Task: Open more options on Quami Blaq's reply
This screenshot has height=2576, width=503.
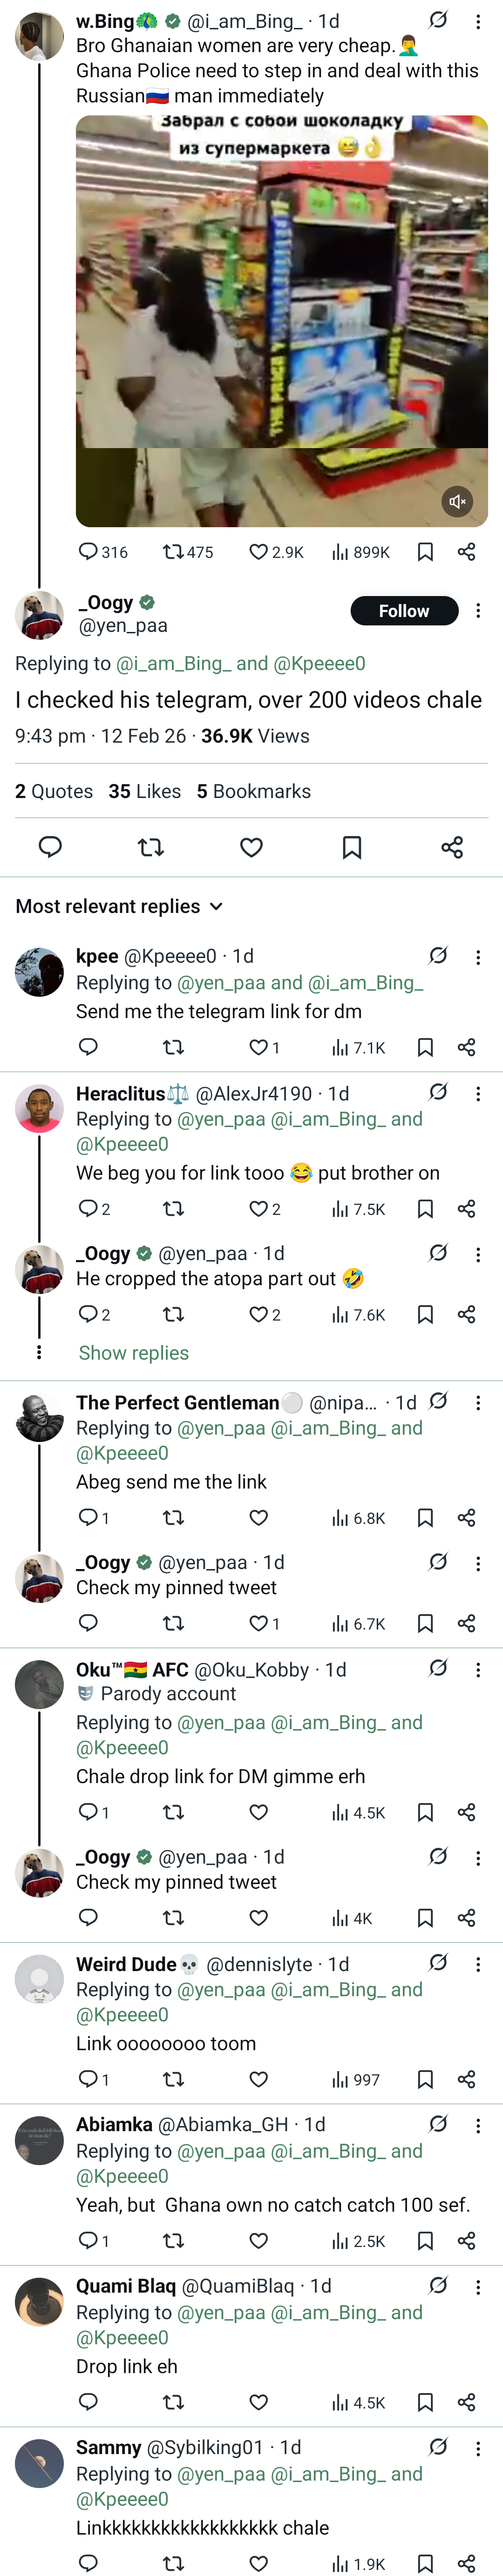Action: point(478,2287)
